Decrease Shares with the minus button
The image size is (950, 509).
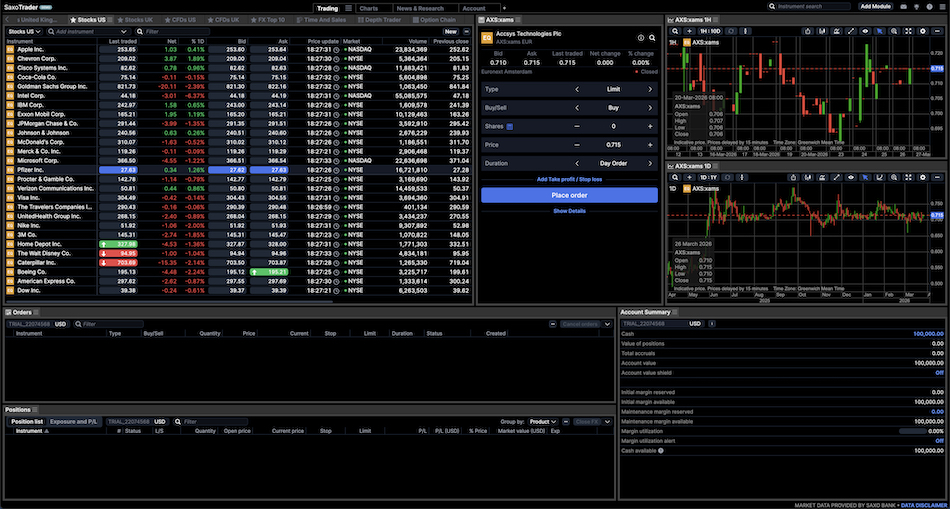576,126
